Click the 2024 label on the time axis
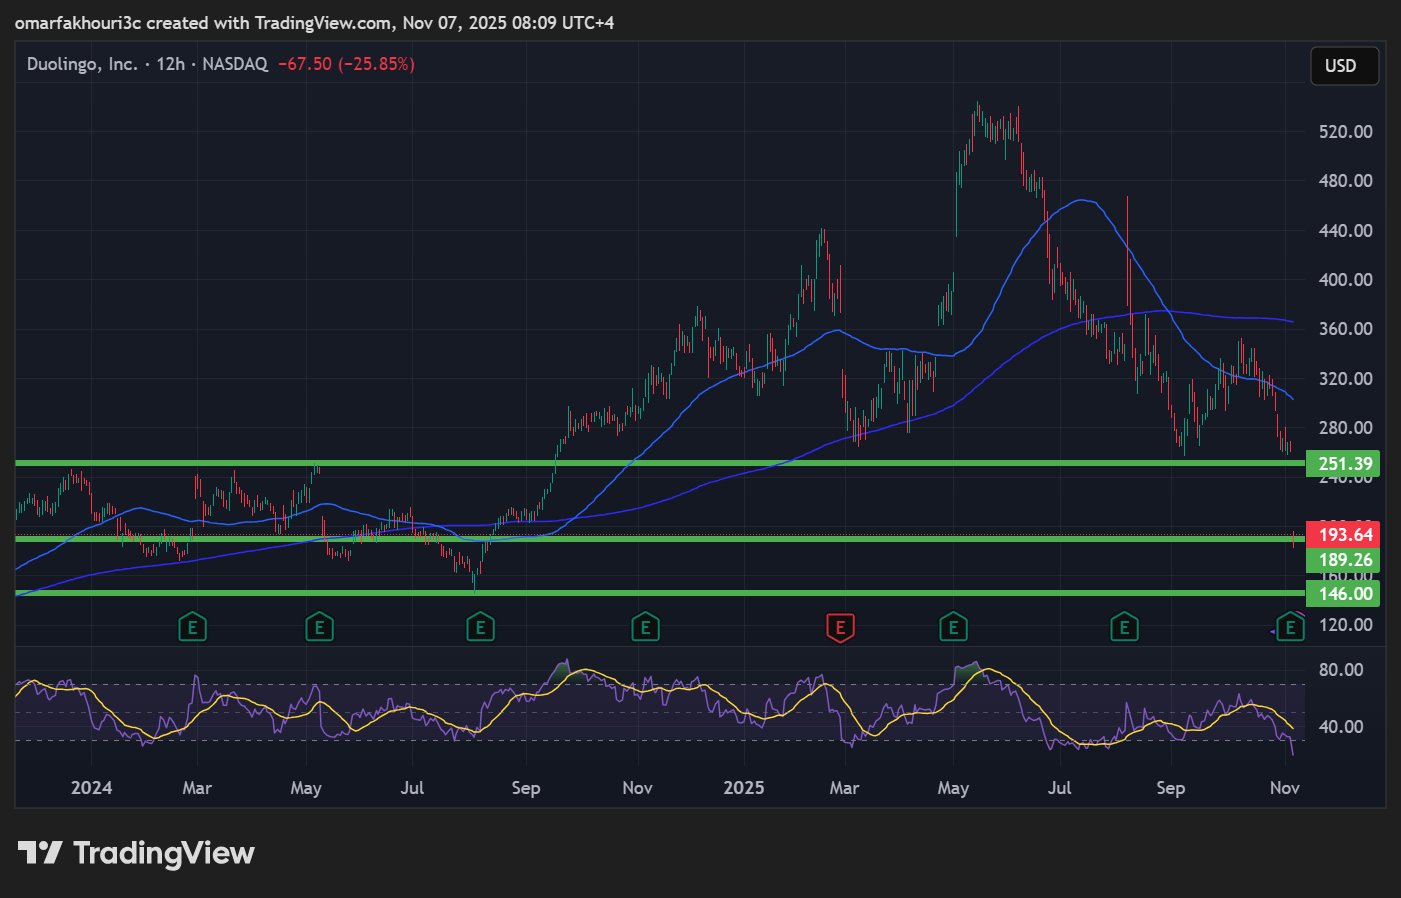This screenshot has width=1401, height=898. (91, 788)
